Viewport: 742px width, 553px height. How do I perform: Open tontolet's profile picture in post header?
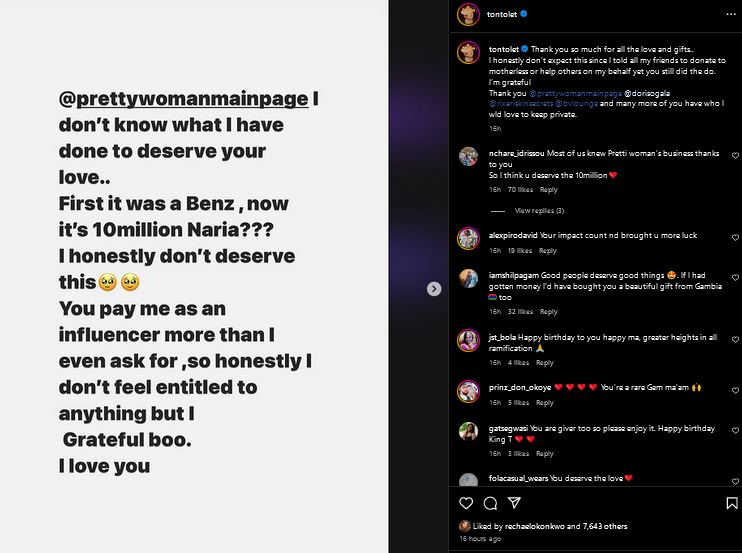coord(467,15)
